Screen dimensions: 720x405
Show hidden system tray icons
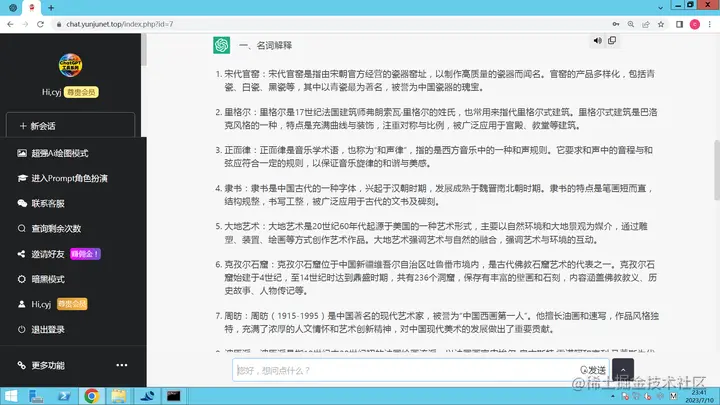(x=613, y=396)
